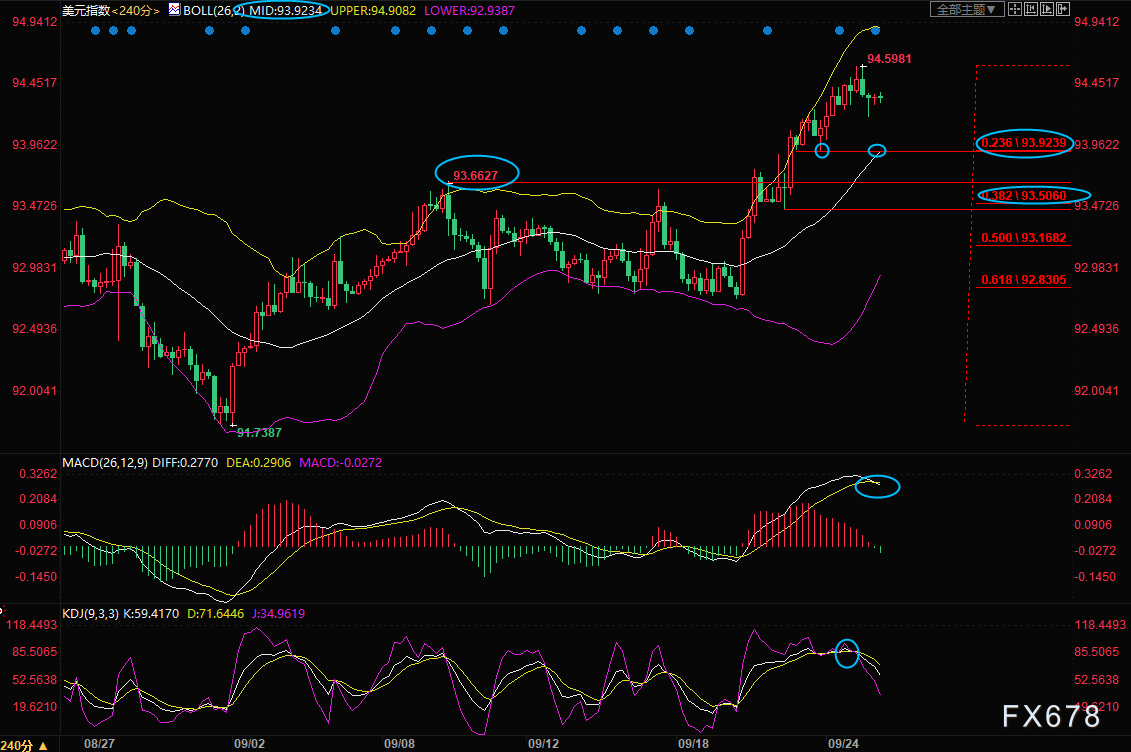Click the first blue event dot at top

click(x=96, y=30)
